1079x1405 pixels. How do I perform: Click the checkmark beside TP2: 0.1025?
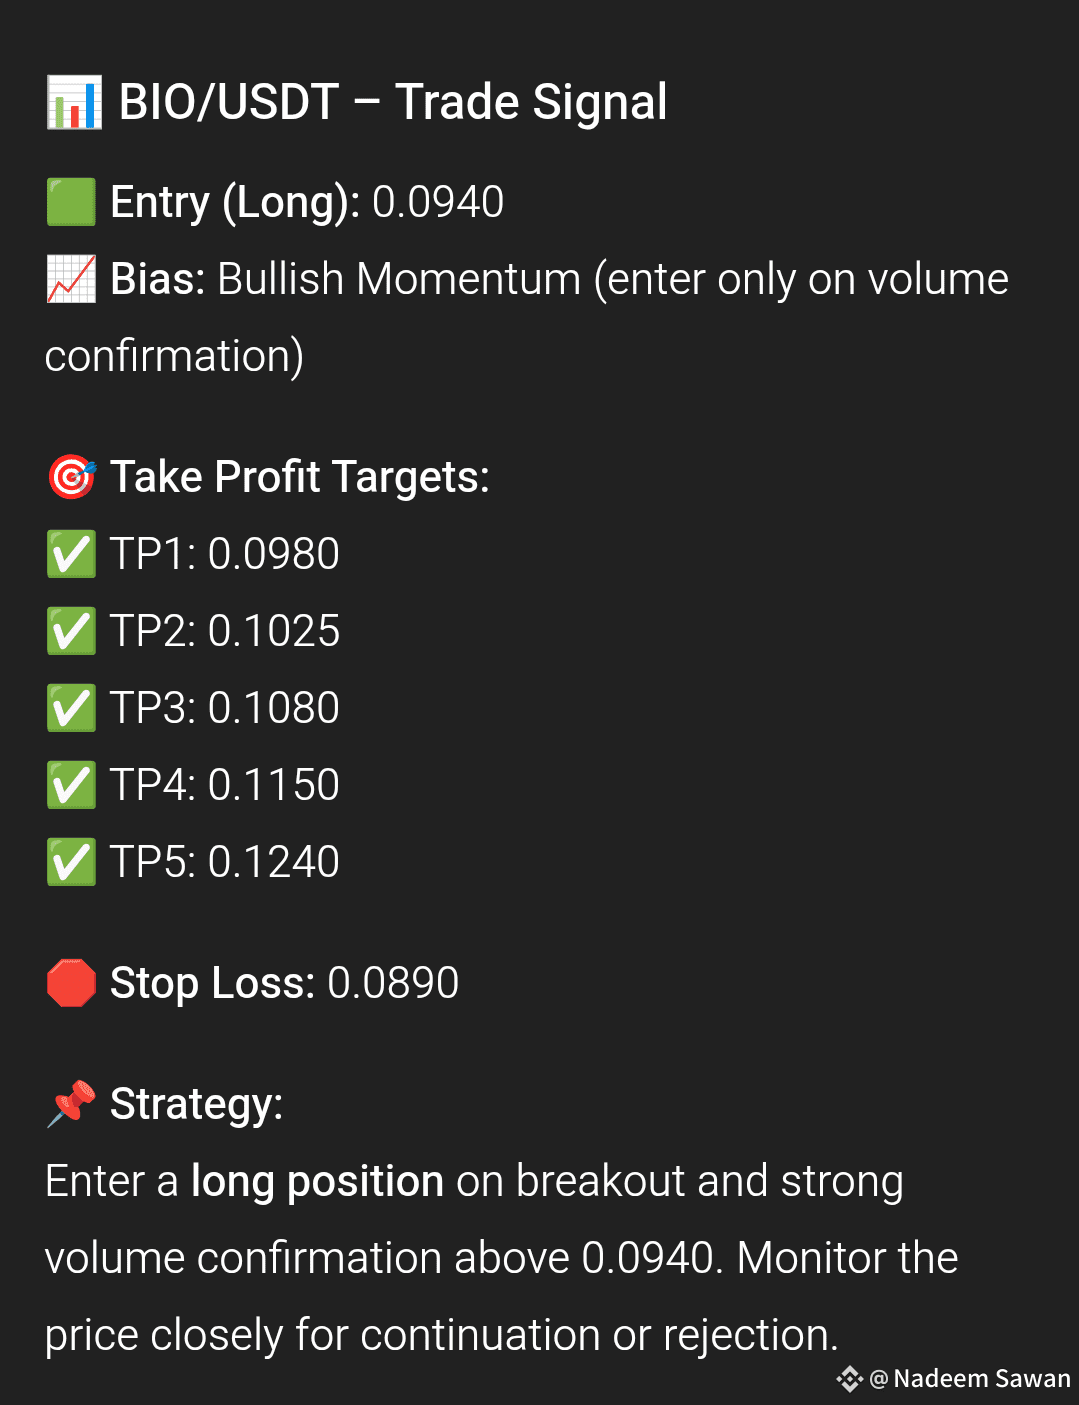pos(71,631)
